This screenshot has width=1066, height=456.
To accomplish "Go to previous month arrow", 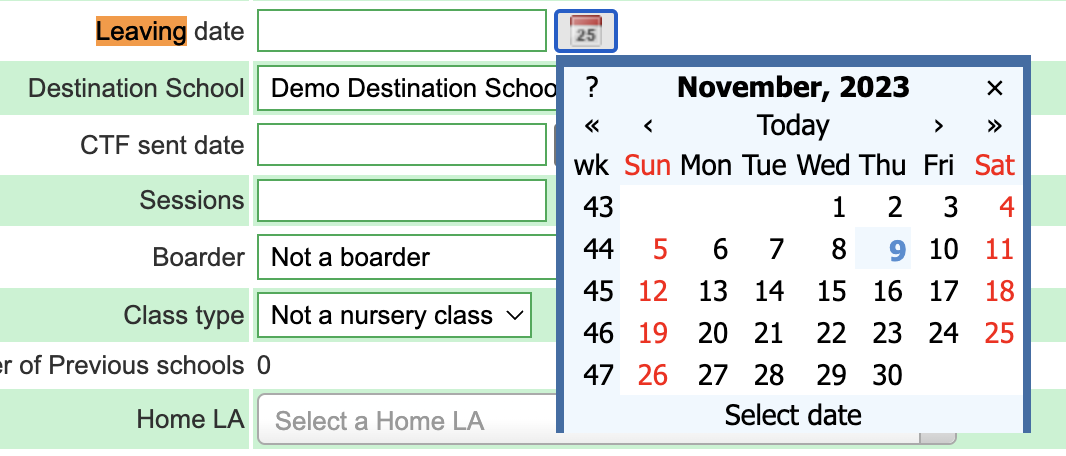I will [x=649, y=126].
